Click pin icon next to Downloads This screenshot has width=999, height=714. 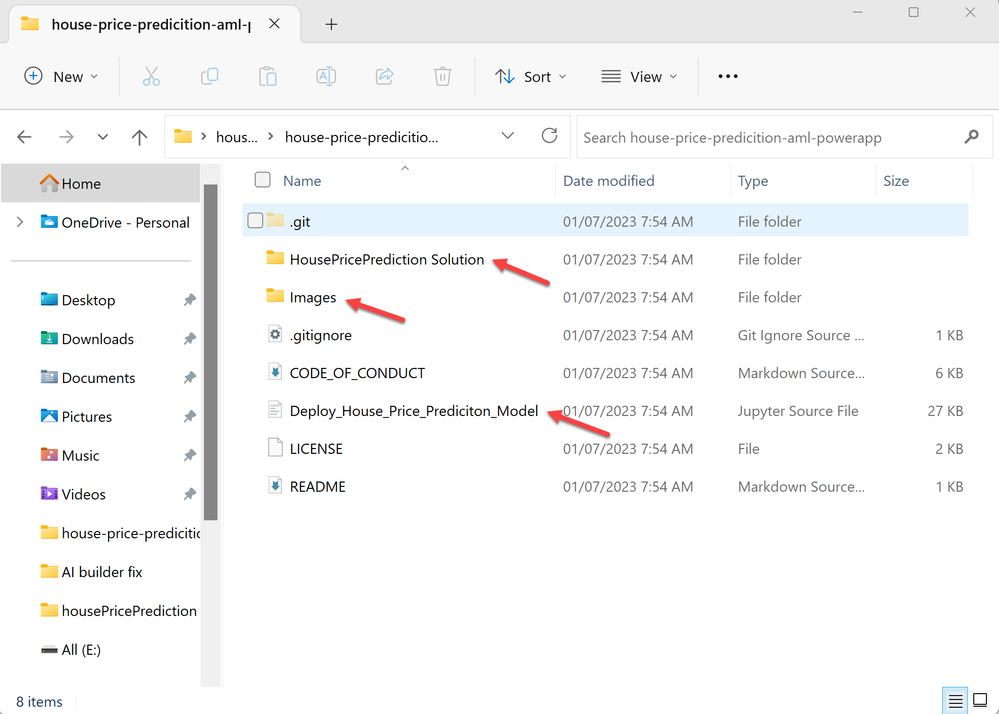coord(189,339)
